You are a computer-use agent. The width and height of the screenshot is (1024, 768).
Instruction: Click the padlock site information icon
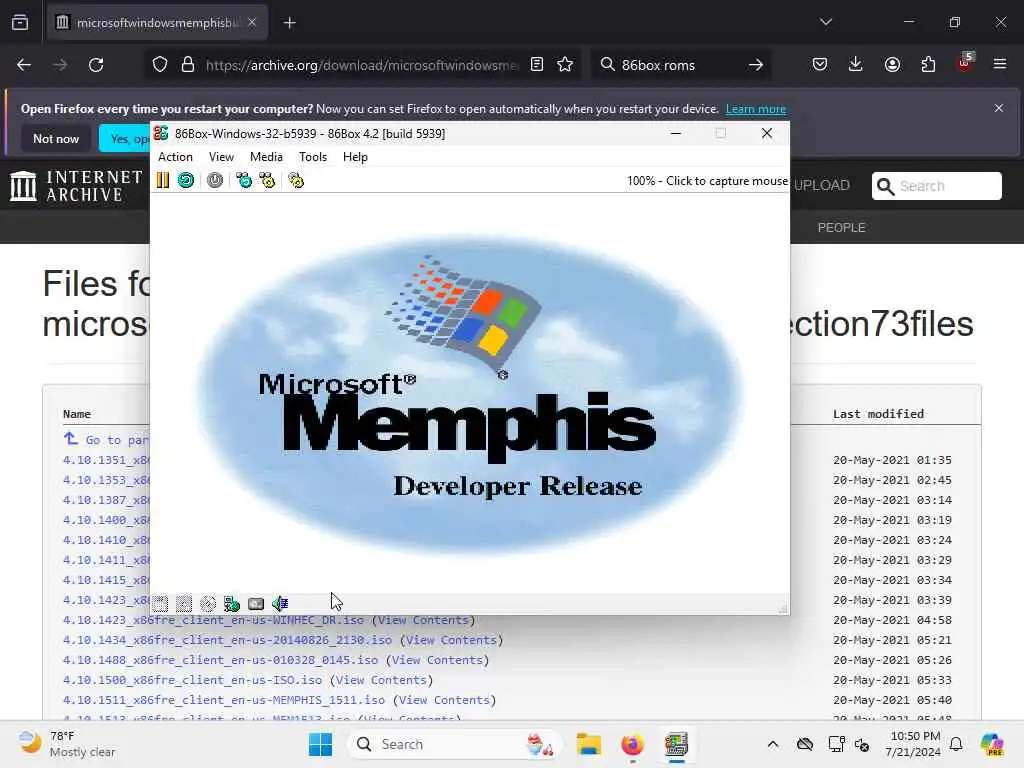click(x=188, y=65)
